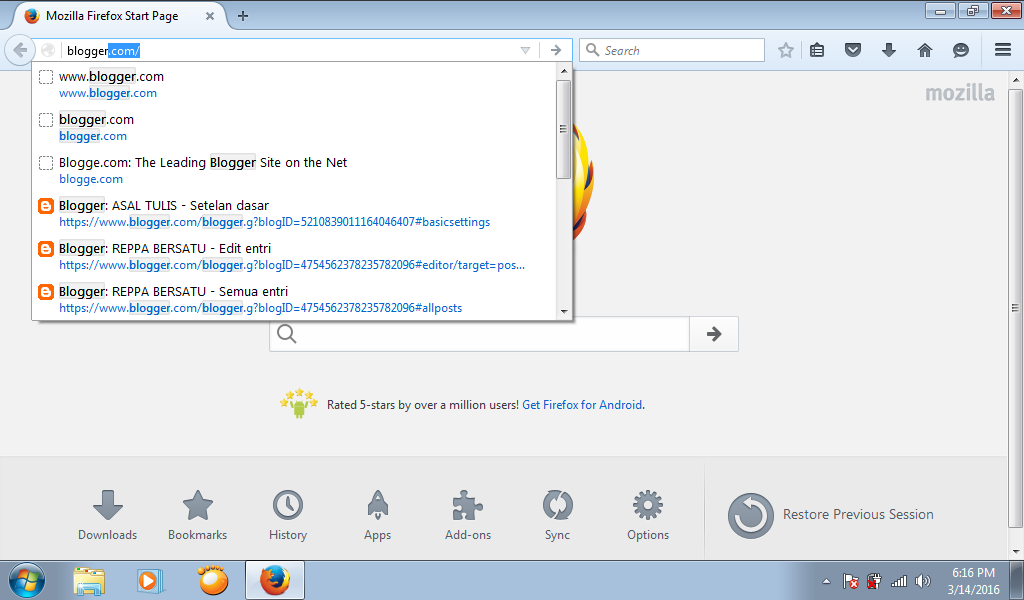
Task: Choose the www.blogger.com suggestion
Action: pos(294,84)
